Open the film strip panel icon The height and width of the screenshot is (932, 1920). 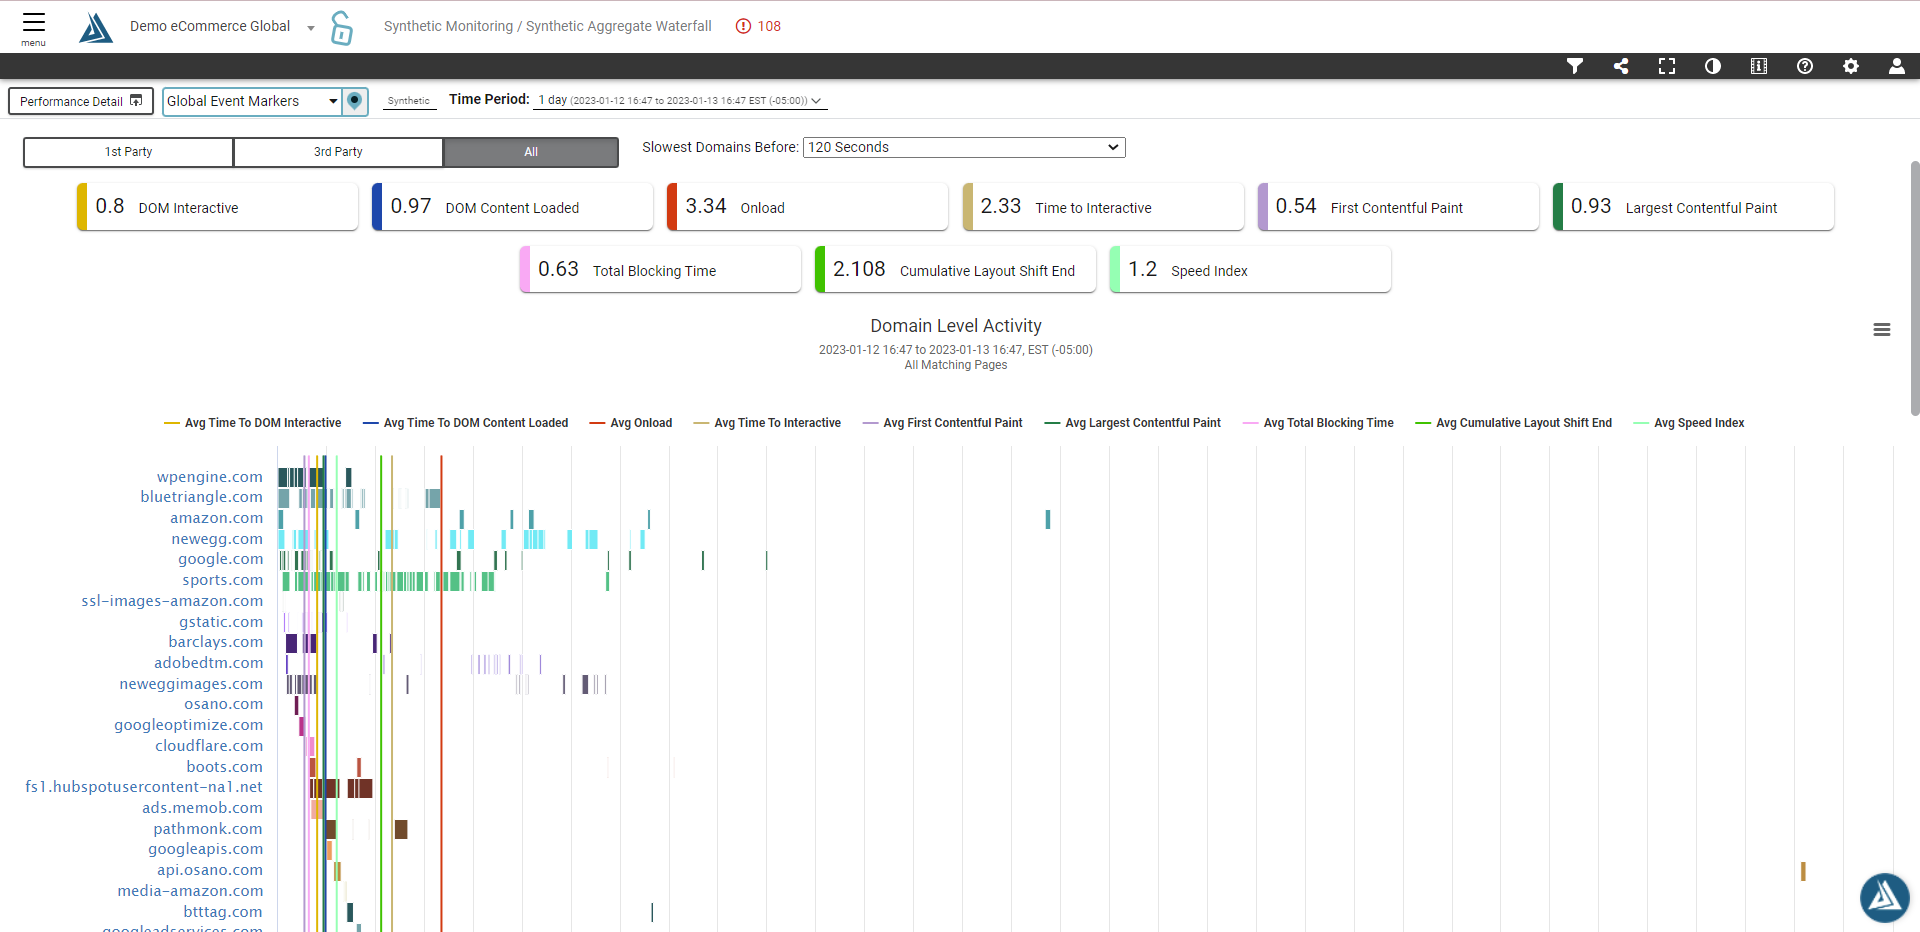pos(1759,66)
